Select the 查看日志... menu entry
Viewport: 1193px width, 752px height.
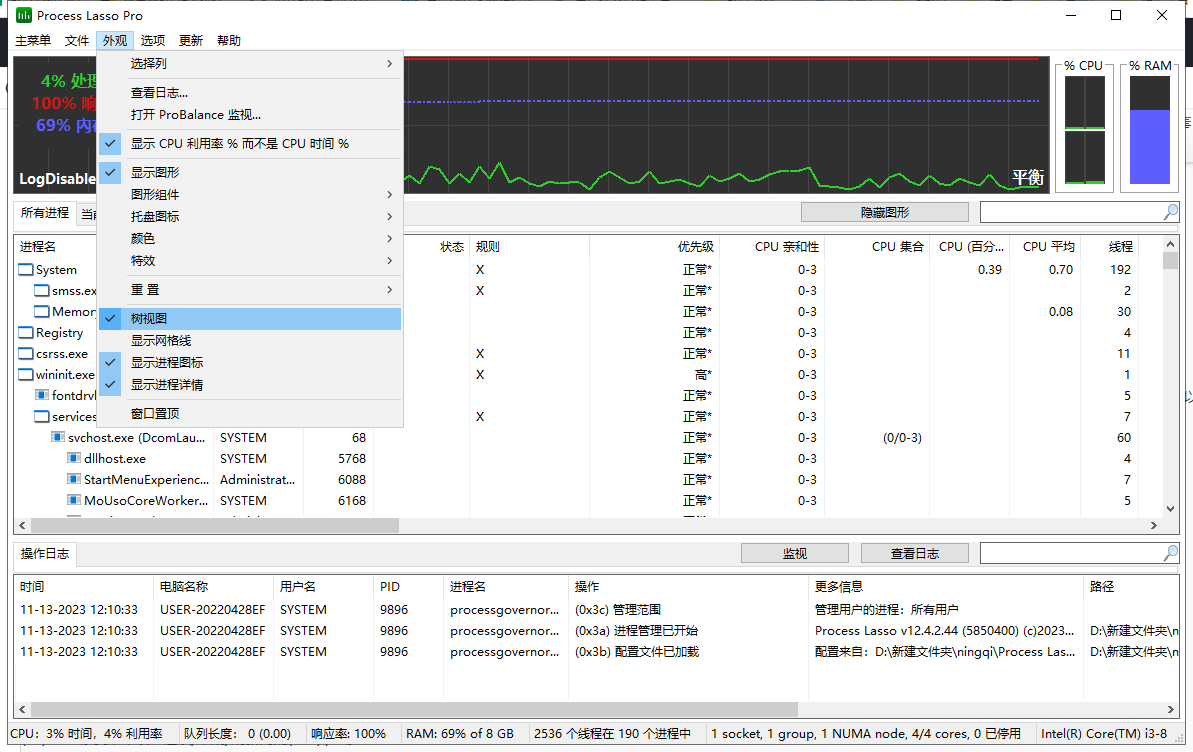[x=250, y=93]
